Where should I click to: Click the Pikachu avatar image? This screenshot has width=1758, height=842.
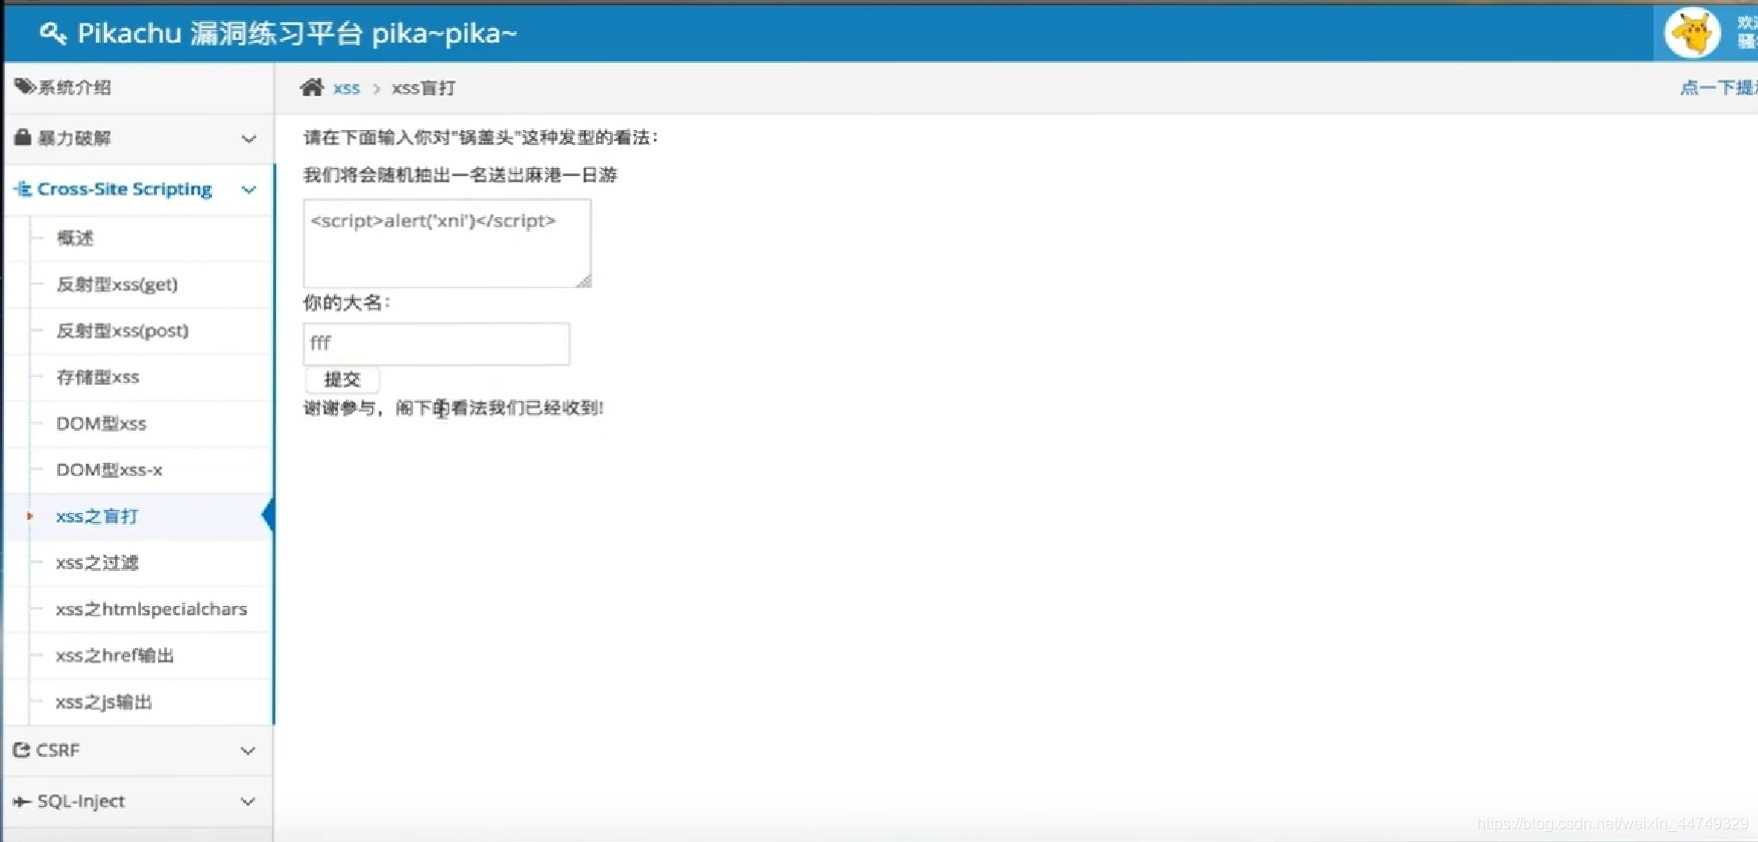[x=1692, y=33]
